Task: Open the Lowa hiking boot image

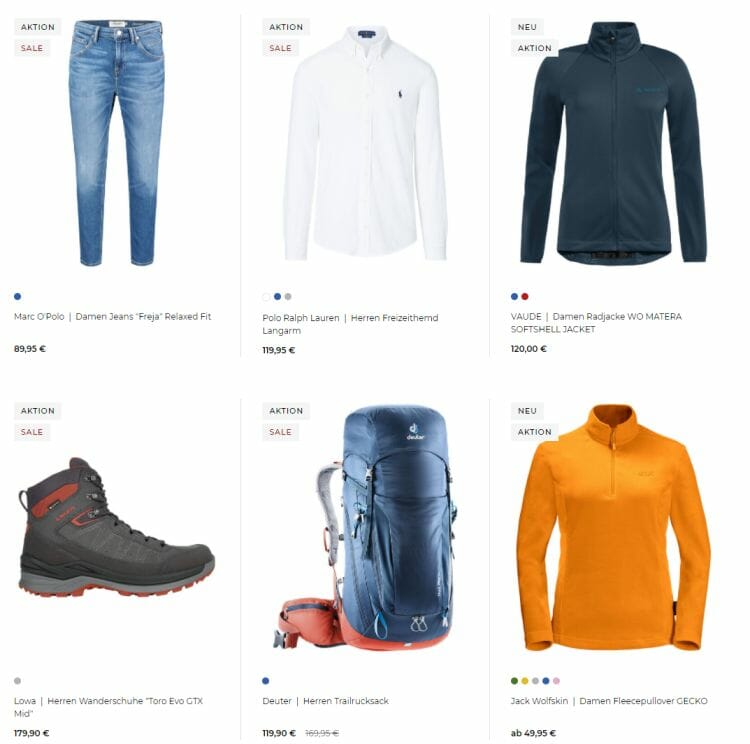Action: (x=116, y=527)
